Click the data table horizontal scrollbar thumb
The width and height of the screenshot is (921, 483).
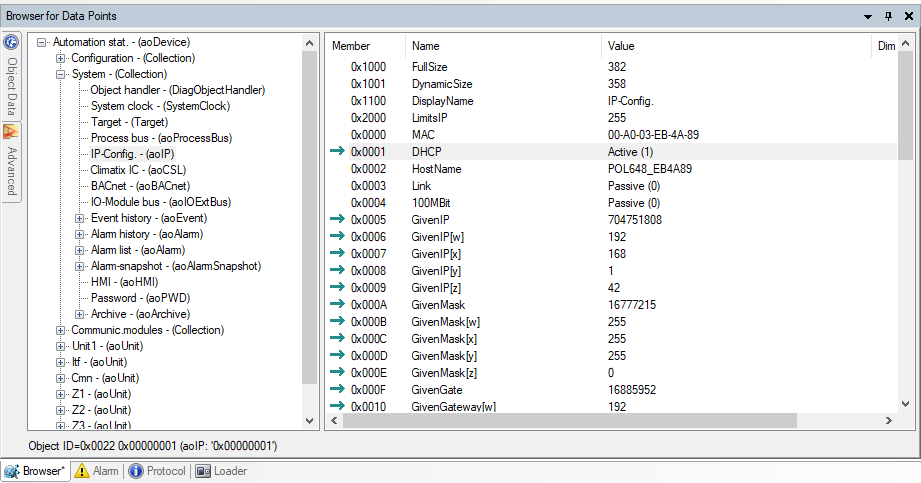coord(570,421)
